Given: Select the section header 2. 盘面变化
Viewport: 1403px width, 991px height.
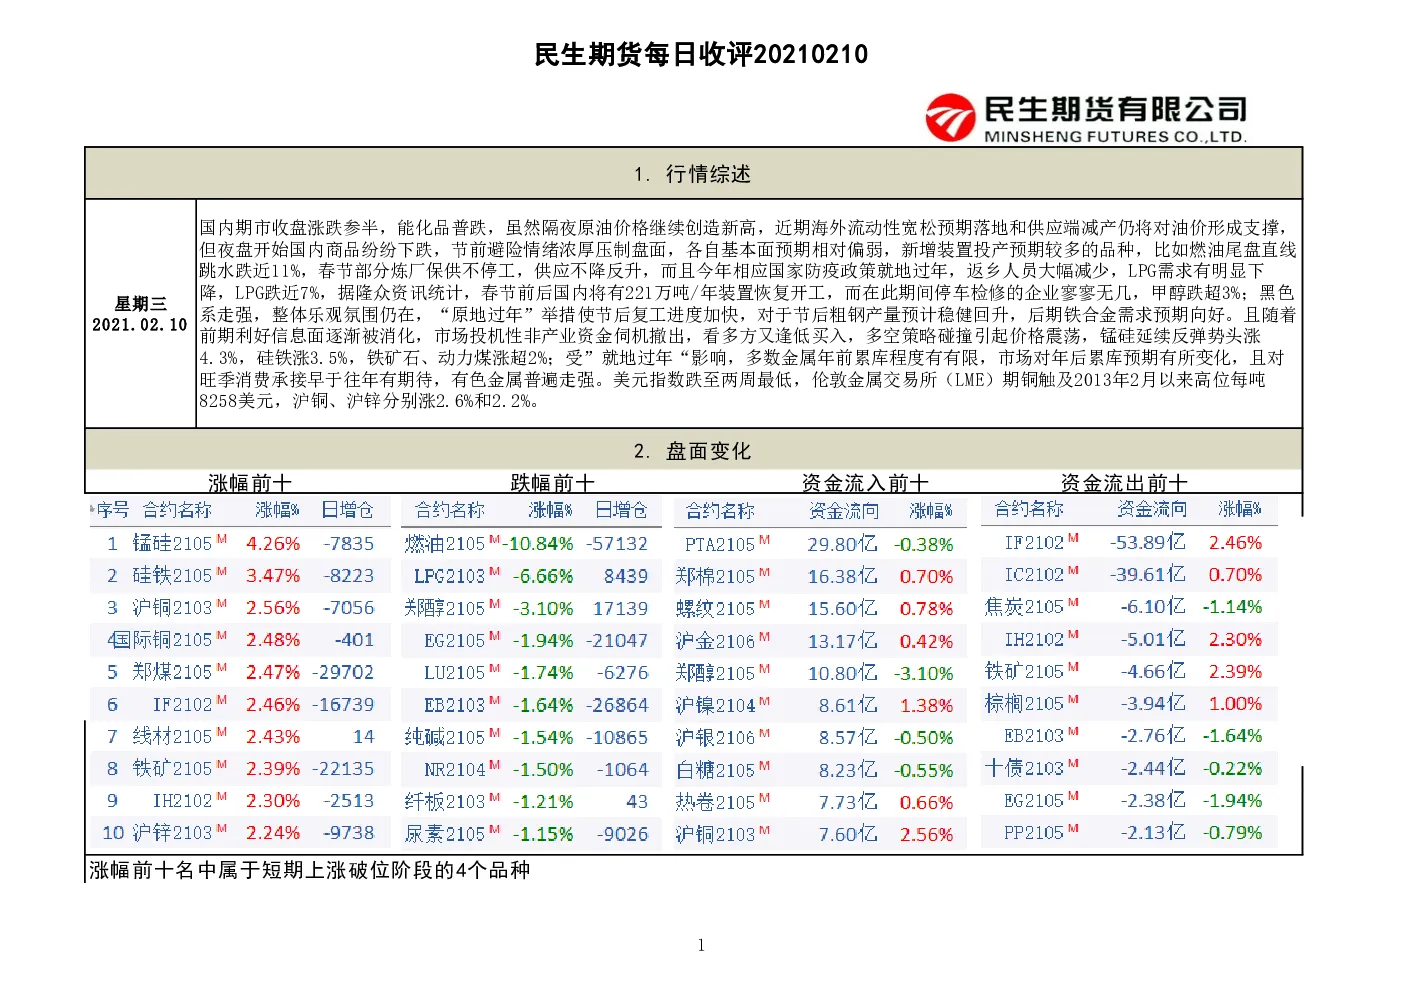Looking at the screenshot, I should coord(693,451).
